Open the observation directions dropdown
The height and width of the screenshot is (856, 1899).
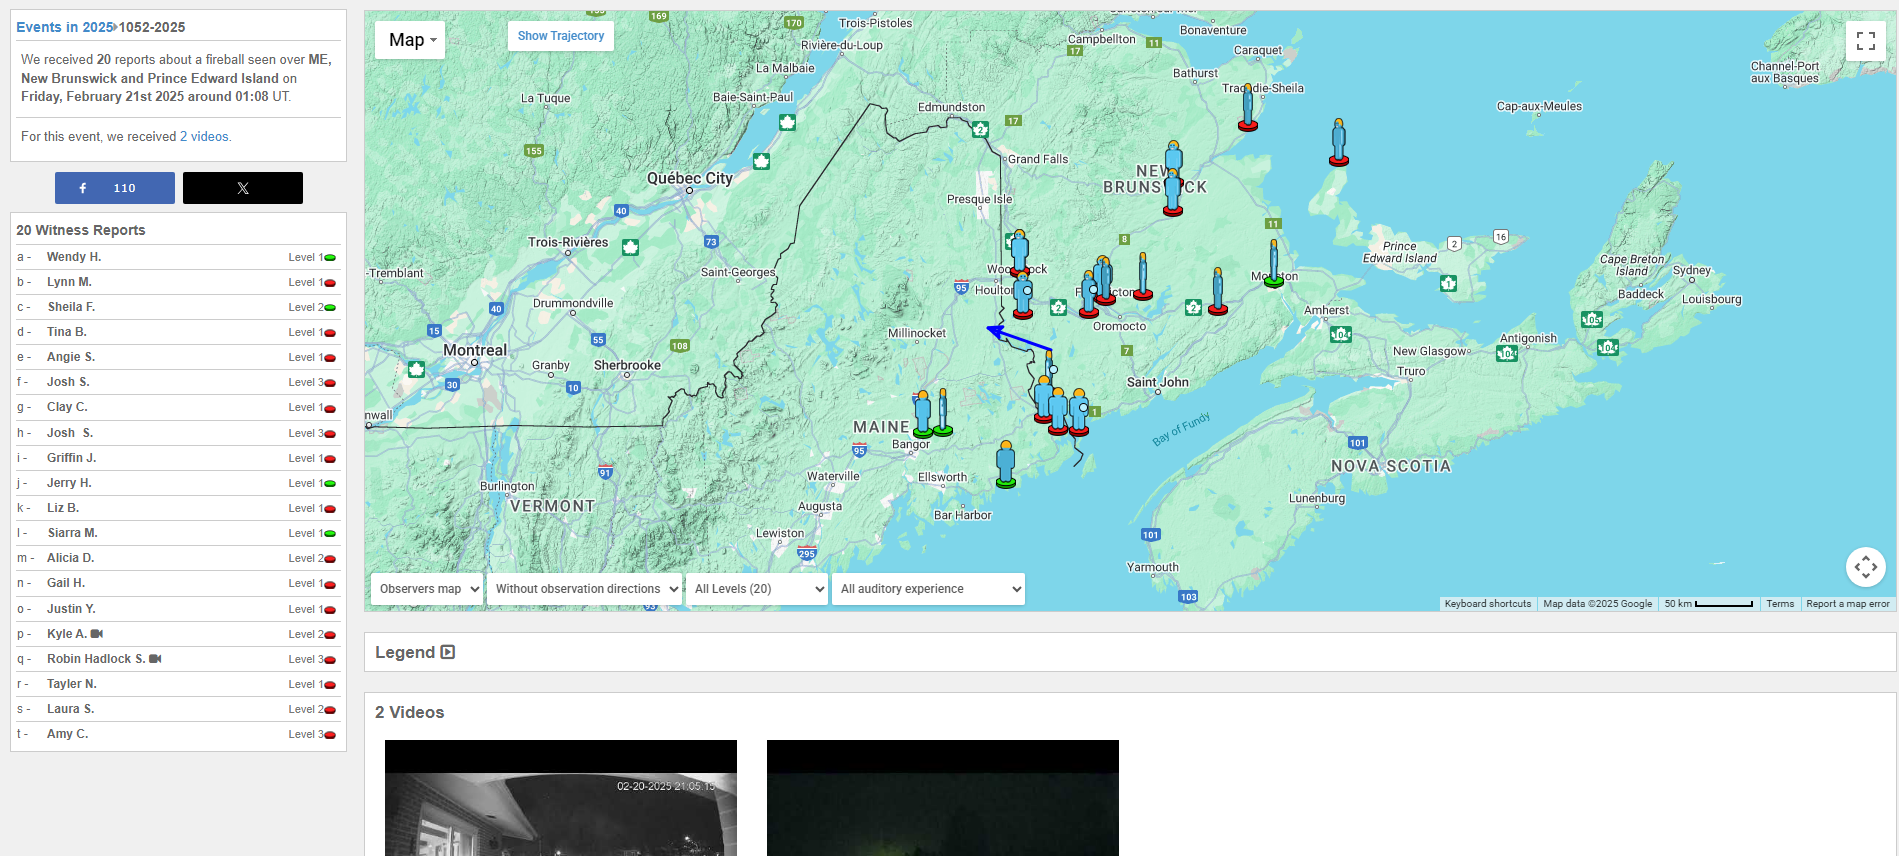(x=586, y=589)
